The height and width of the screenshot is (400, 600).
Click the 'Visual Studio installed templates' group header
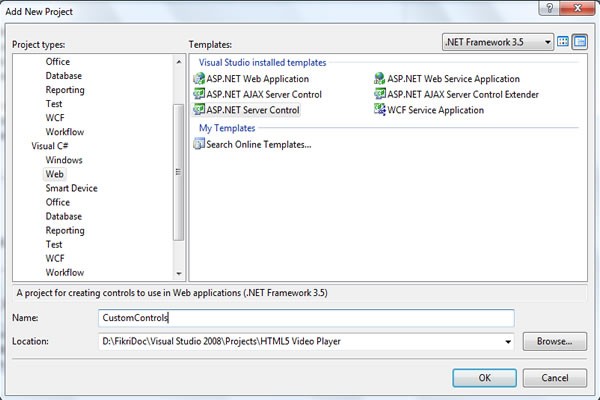point(262,62)
